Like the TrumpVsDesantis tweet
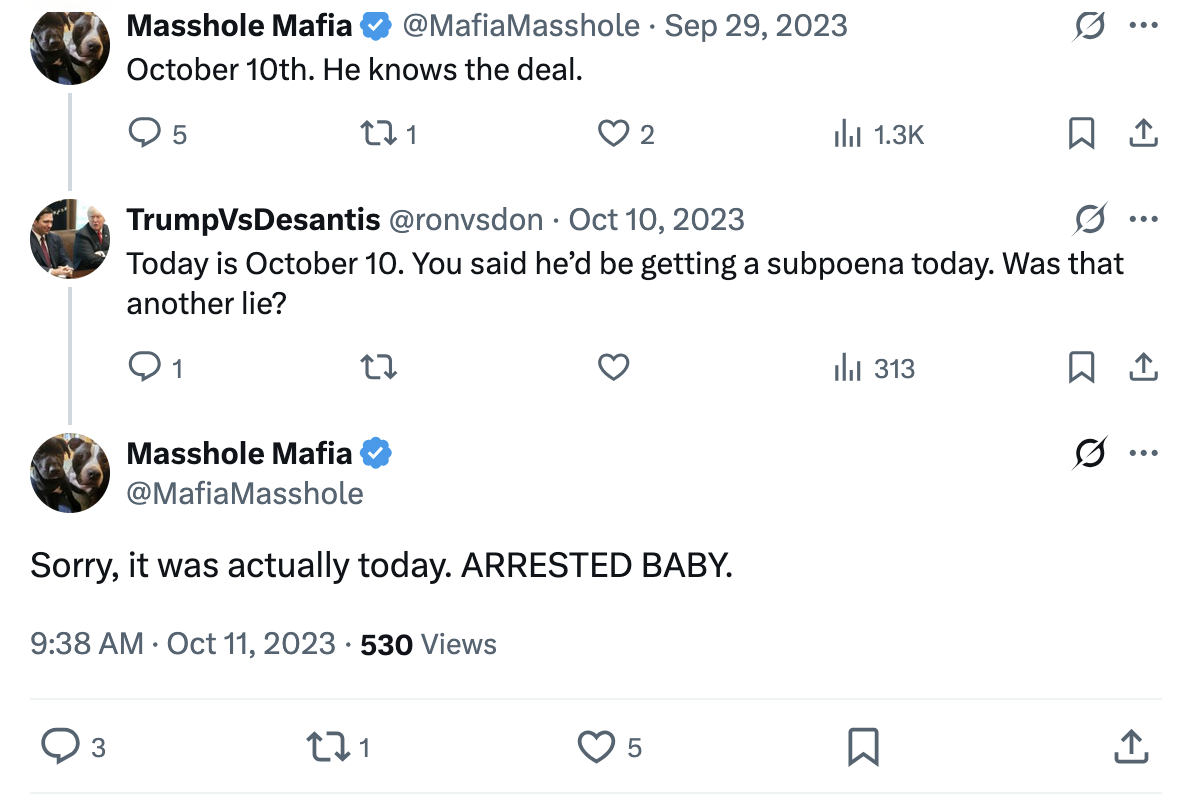The height and width of the screenshot is (802, 1180). point(613,369)
